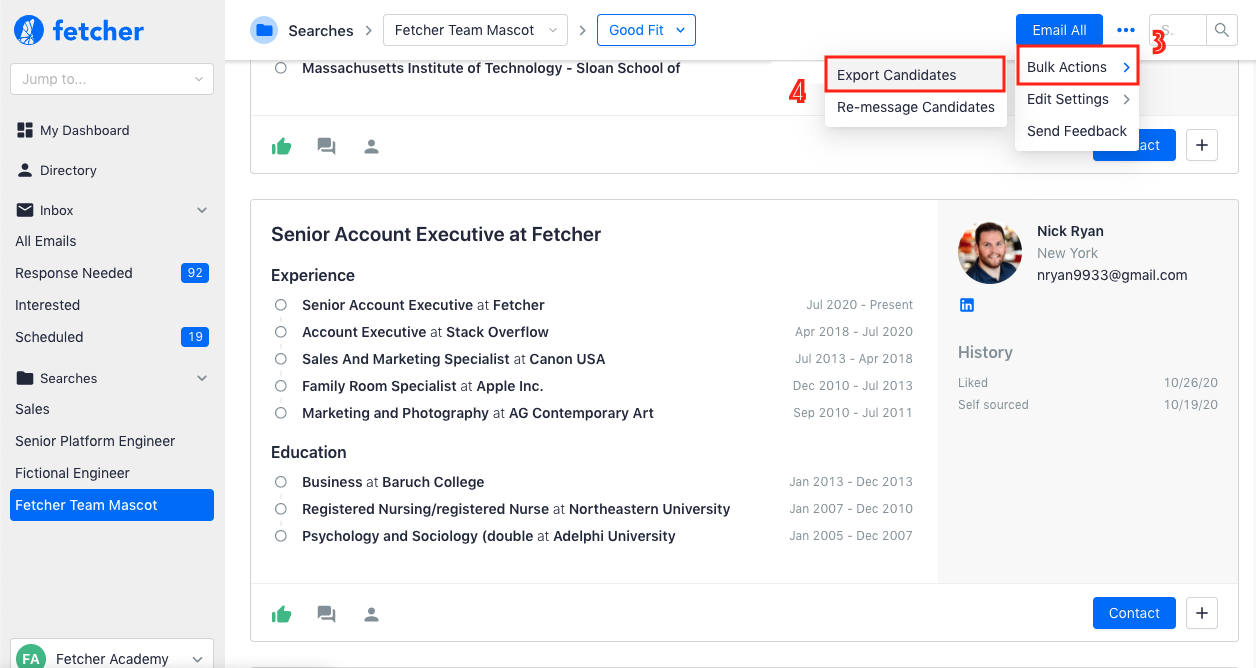Viewport: 1256px width, 668px height.
Task: Collapse the Searches section chevron
Action: 202,378
